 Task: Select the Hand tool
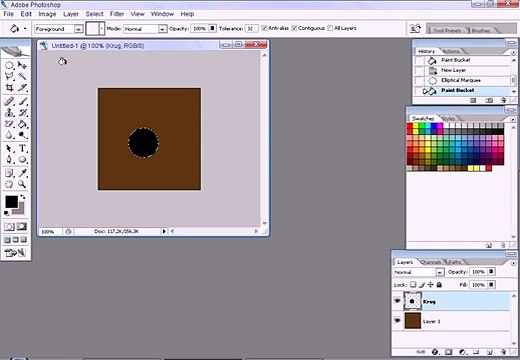(9, 184)
